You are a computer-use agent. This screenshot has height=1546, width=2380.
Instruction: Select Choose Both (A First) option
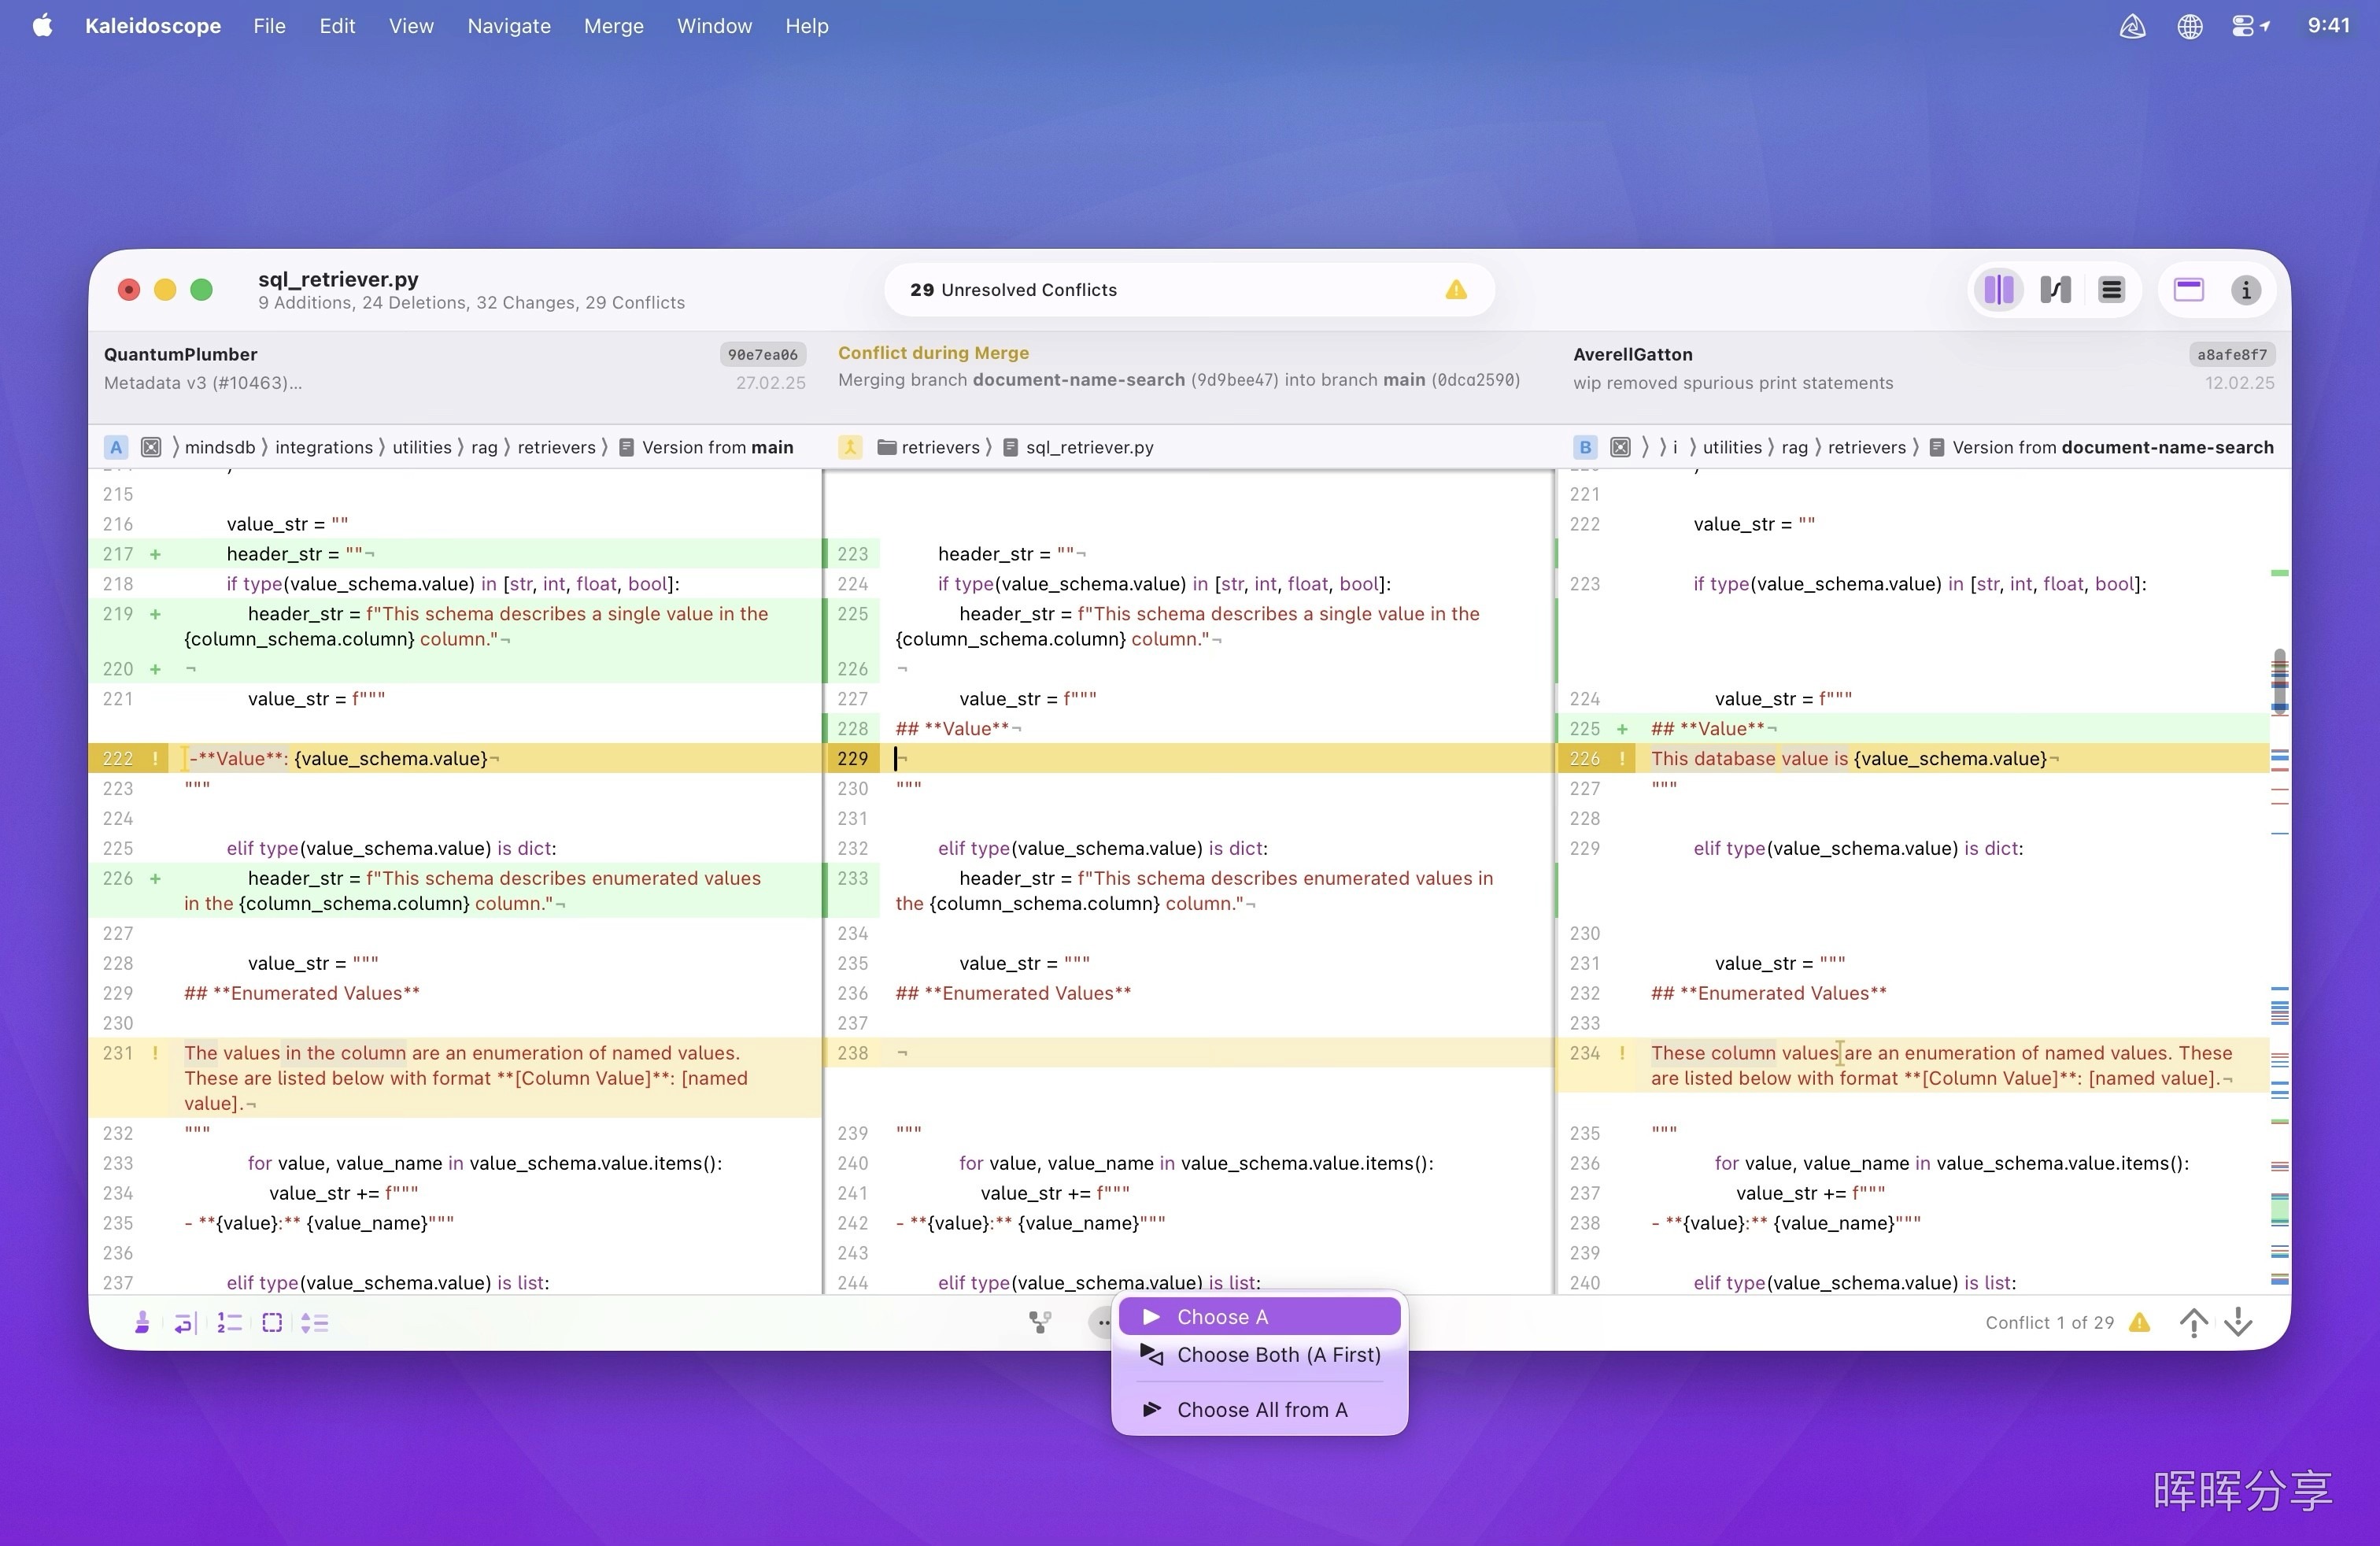click(1259, 1355)
